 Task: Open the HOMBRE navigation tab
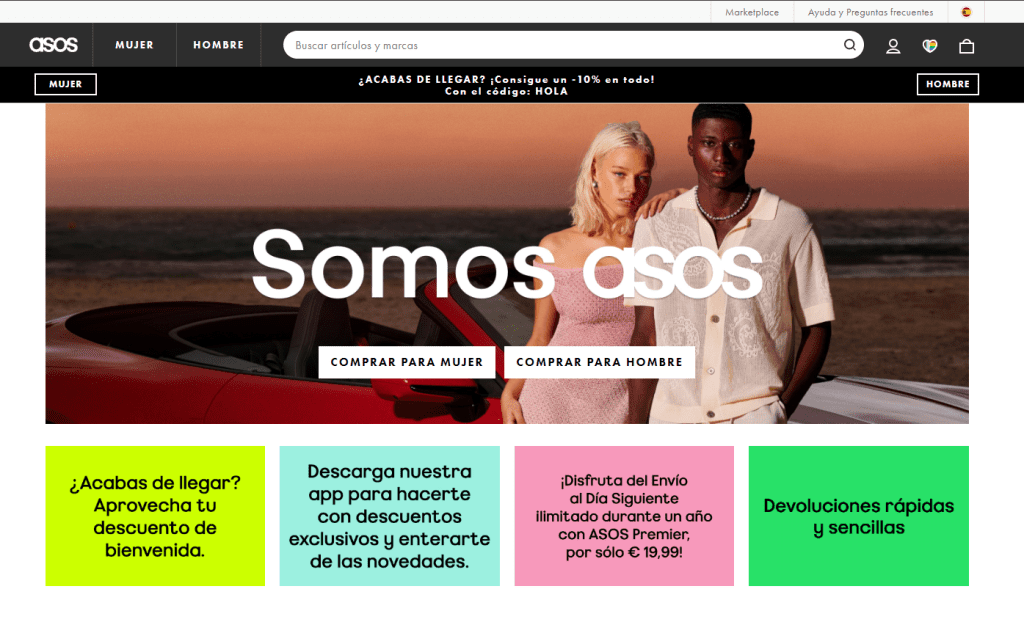point(218,45)
